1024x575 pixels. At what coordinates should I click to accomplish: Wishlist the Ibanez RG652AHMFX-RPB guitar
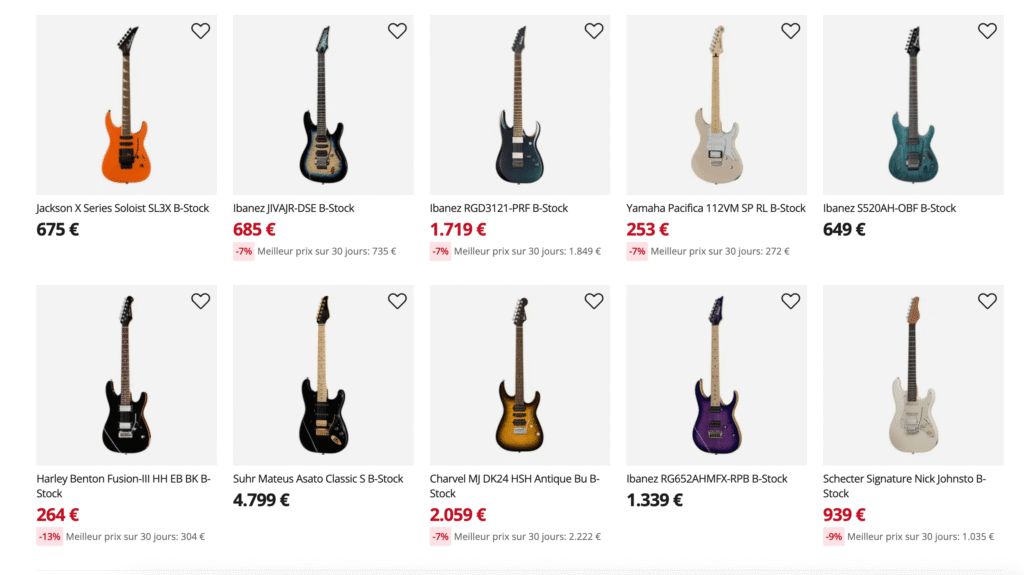(x=790, y=301)
